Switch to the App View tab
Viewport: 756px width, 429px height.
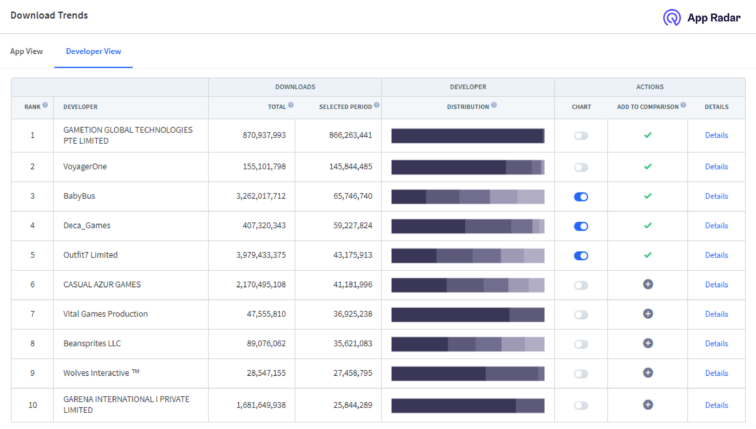27,51
